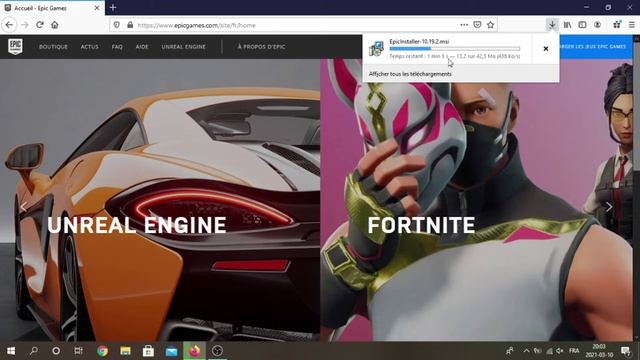640x360 pixels.
Task: Go to previous carousel slide arrow
Action: tap(23, 207)
